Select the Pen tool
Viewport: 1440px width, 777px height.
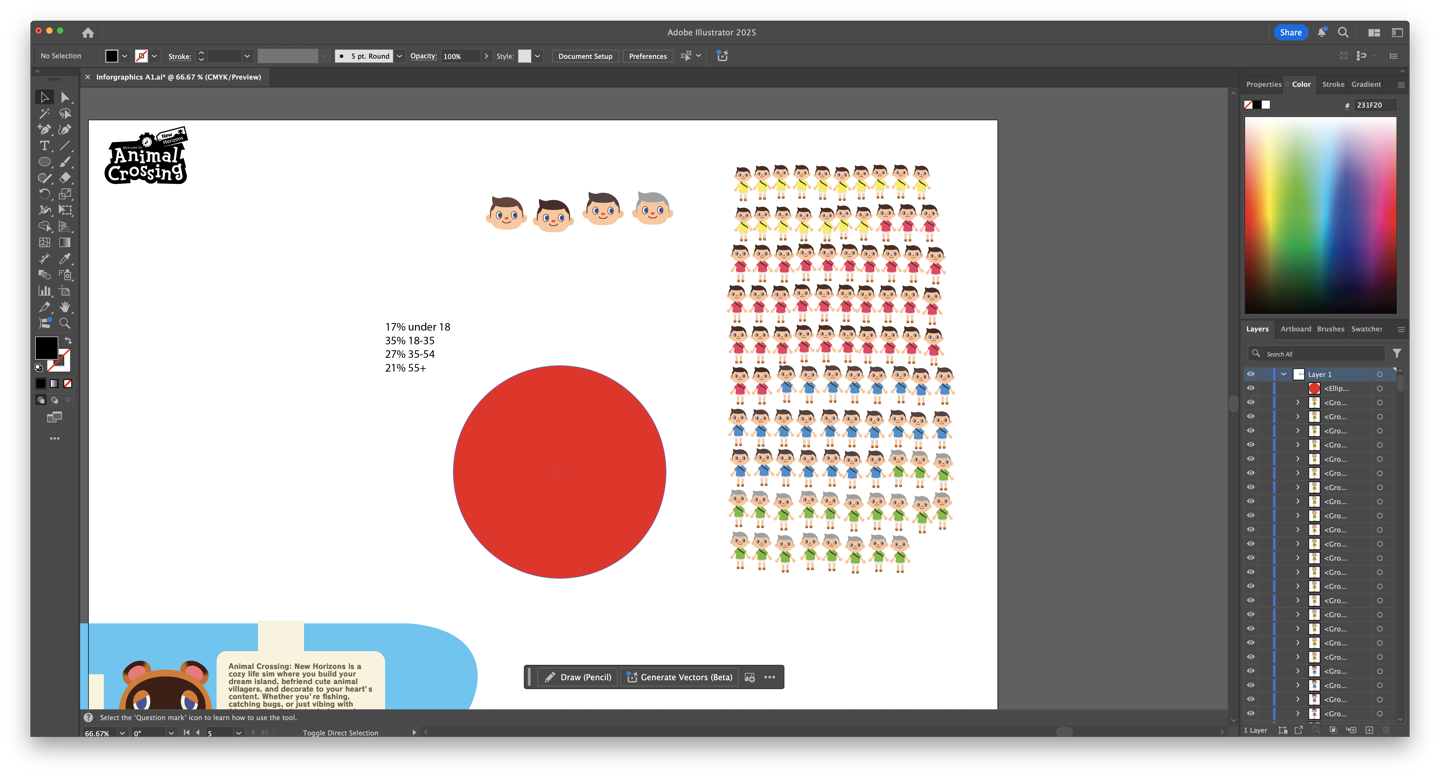click(45, 129)
